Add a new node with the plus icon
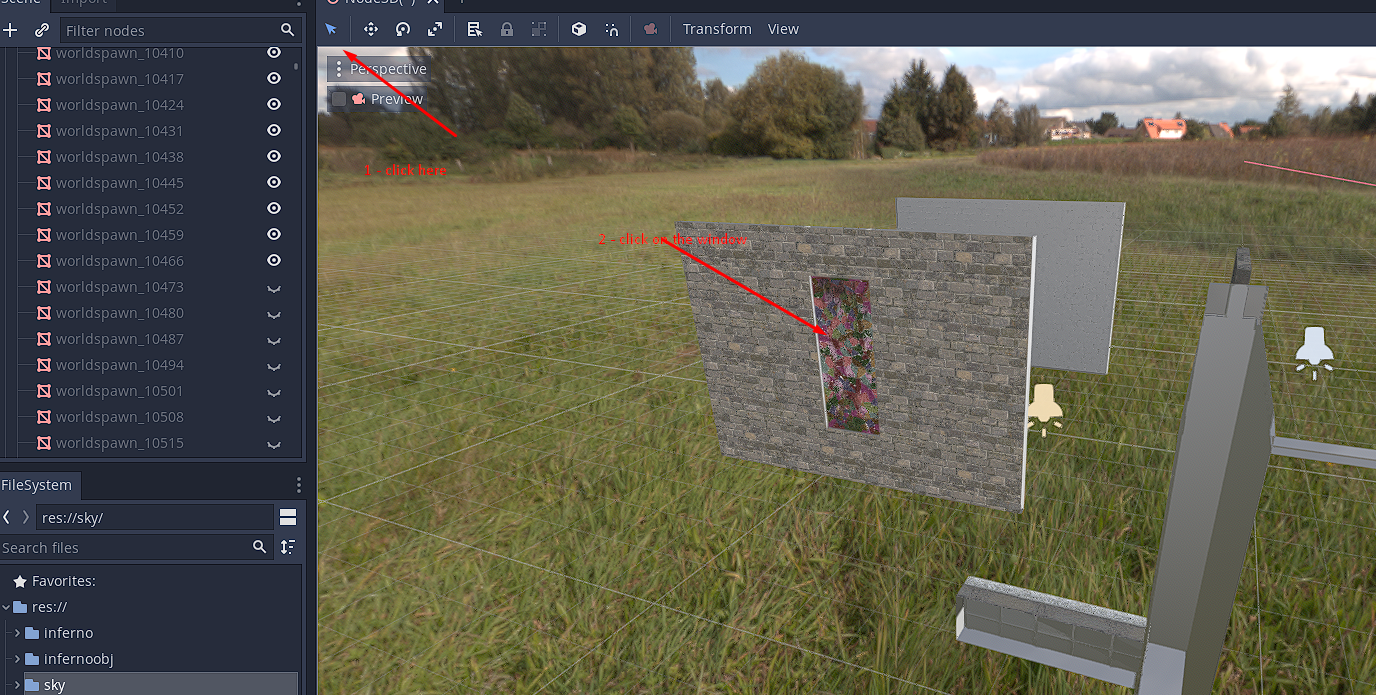Screen dimensions: 1376x695 coord(10,30)
